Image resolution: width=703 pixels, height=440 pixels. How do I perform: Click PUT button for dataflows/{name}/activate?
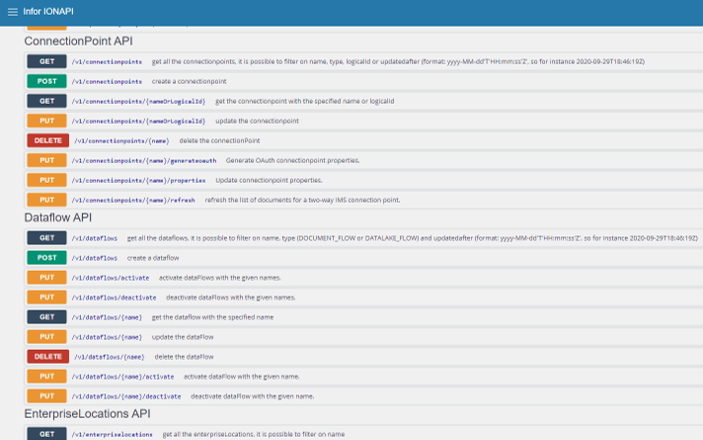[47, 376]
